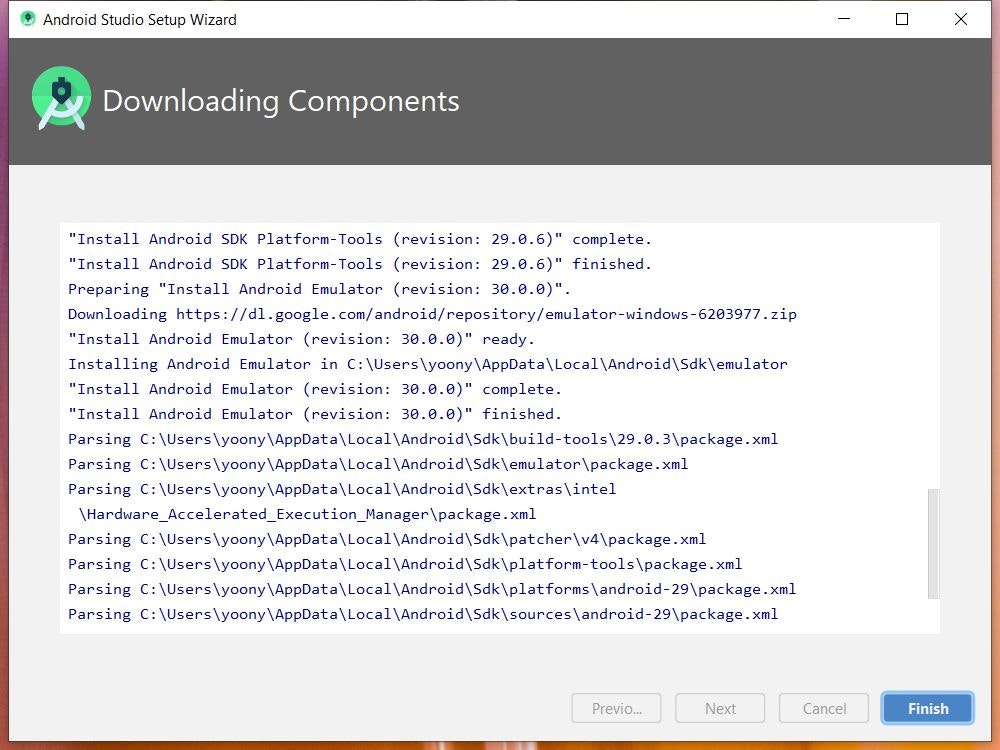This screenshot has width=1000, height=750.
Task: Click the sources\android-29\package.xml parsing line
Action: pos(423,614)
